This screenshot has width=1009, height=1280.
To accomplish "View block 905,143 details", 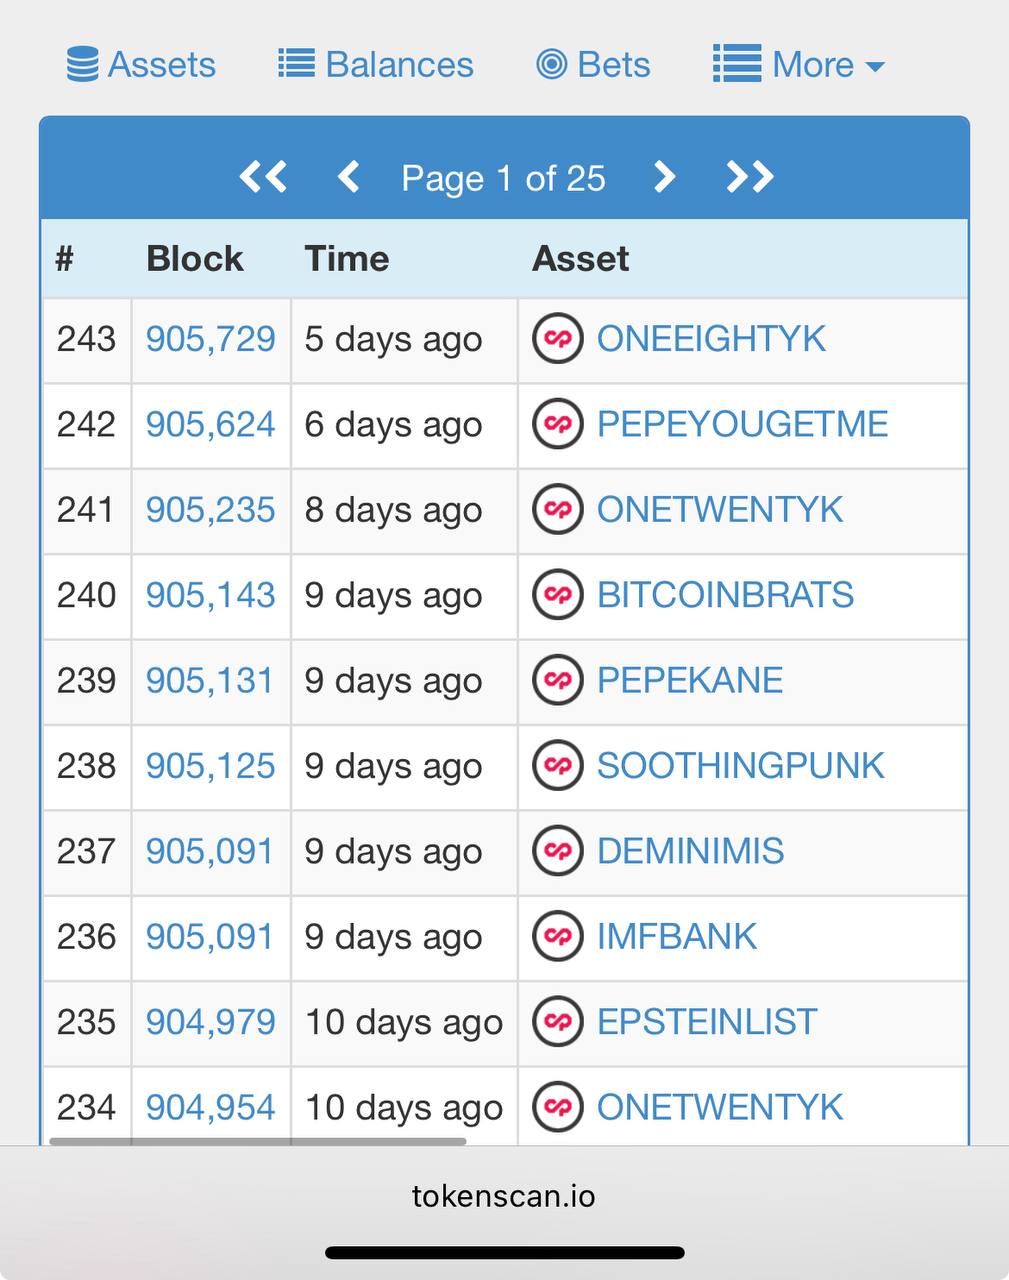I will coord(210,595).
